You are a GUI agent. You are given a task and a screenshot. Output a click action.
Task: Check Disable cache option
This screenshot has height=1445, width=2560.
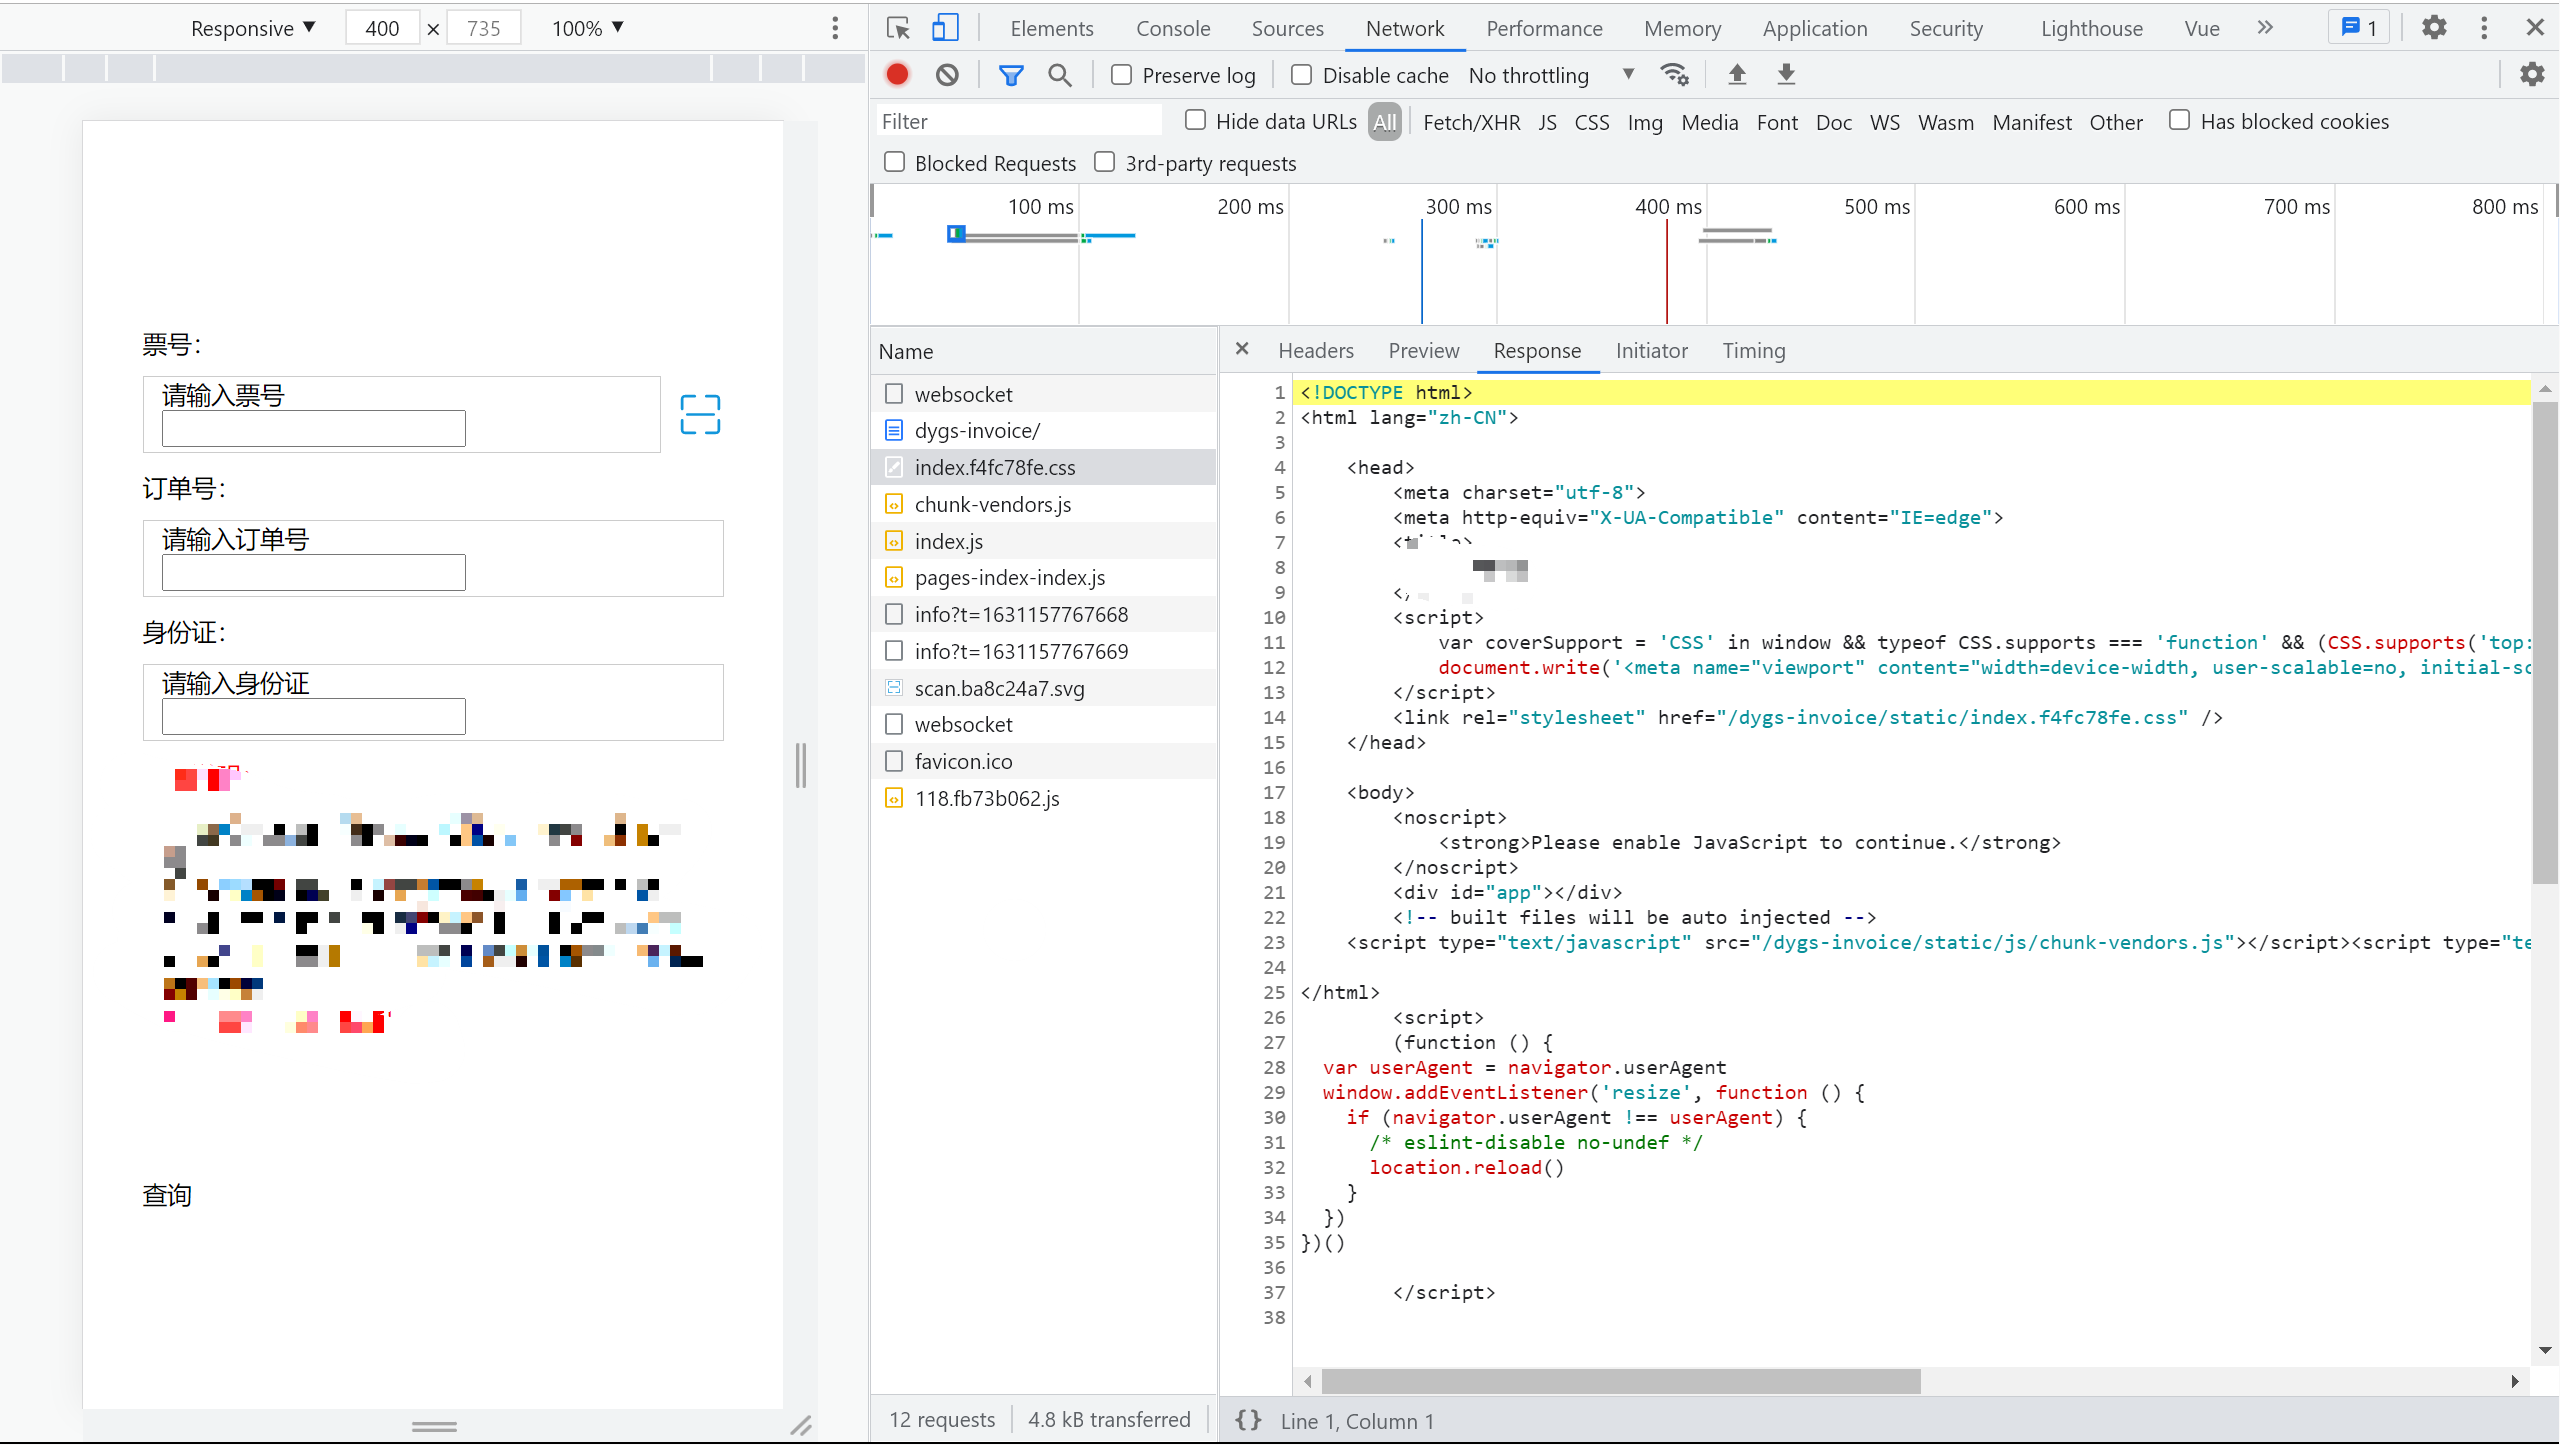coord(1302,75)
